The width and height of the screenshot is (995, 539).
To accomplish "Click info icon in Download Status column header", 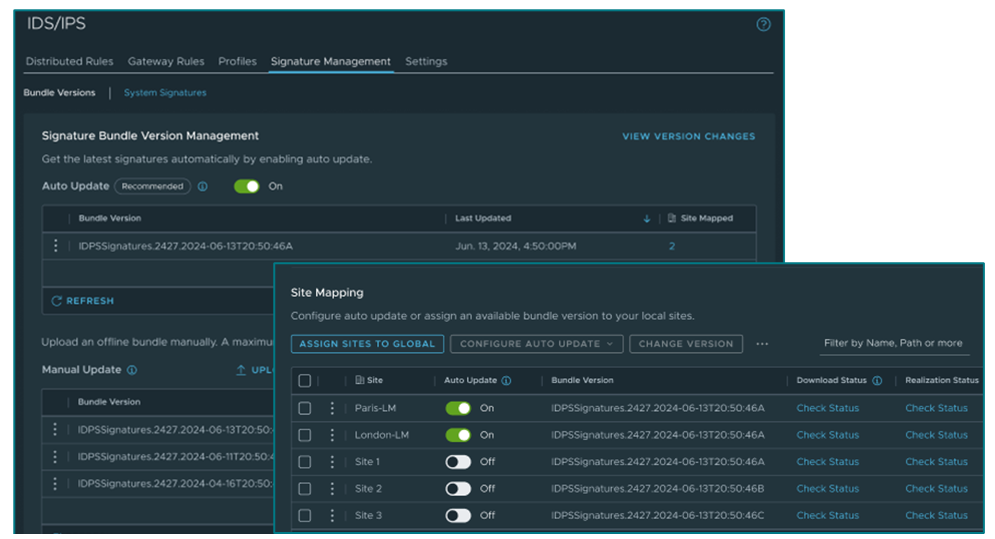I will pos(877,381).
